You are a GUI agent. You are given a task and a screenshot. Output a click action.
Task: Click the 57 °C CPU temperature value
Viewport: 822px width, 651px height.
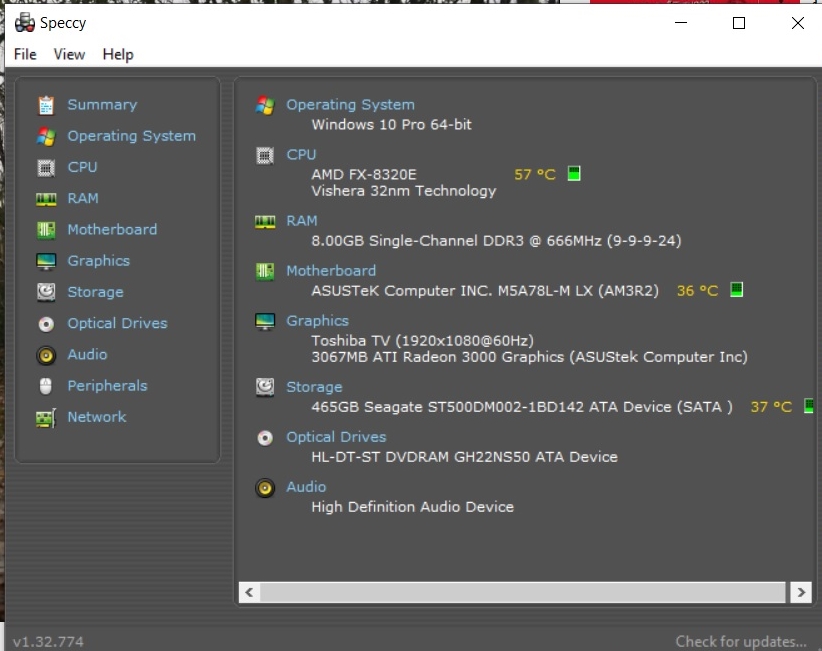pyautogui.click(x=535, y=175)
